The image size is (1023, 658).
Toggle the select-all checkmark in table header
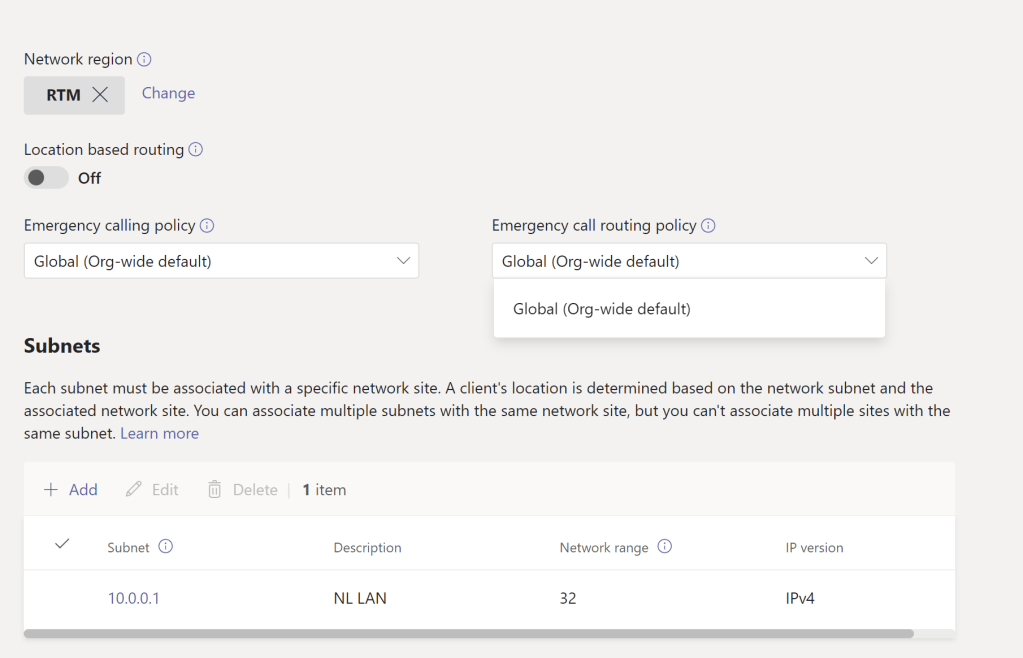[x=62, y=544]
